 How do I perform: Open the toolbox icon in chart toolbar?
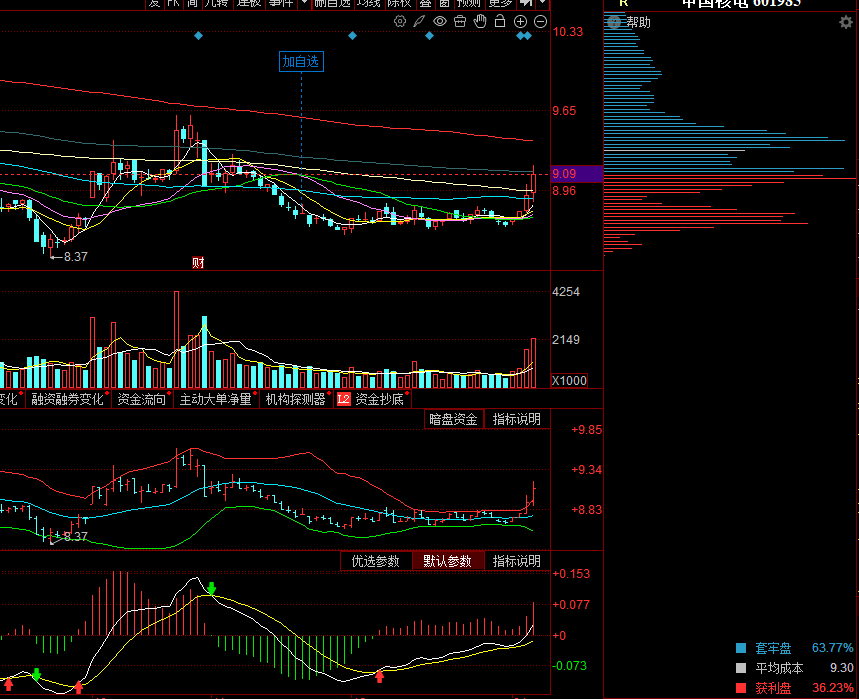(x=460, y=21)
